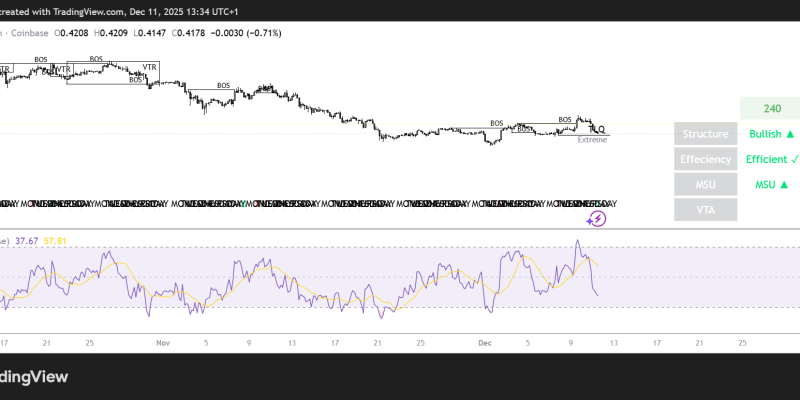Screen dimensions: 800x400
Task: Click the purple lightning bolt event icon
Action: [596, 219]
